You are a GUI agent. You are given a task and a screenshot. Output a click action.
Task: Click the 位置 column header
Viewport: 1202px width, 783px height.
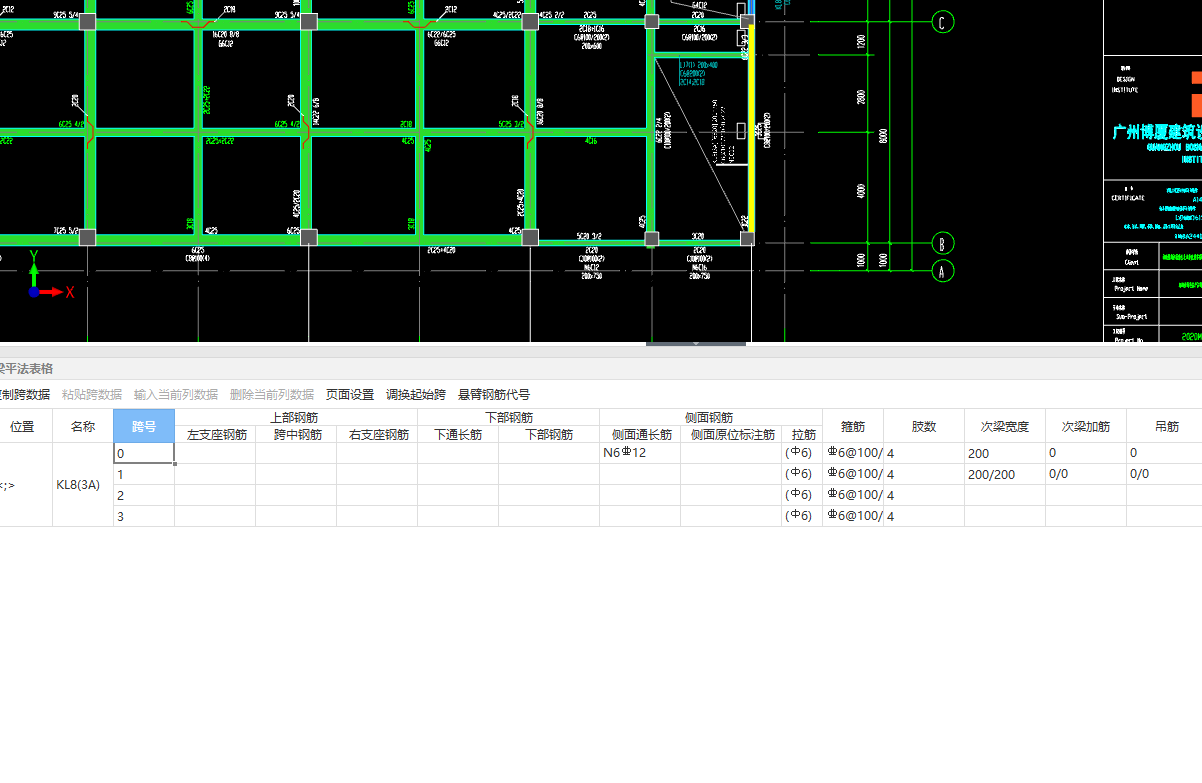pos(22,426)
